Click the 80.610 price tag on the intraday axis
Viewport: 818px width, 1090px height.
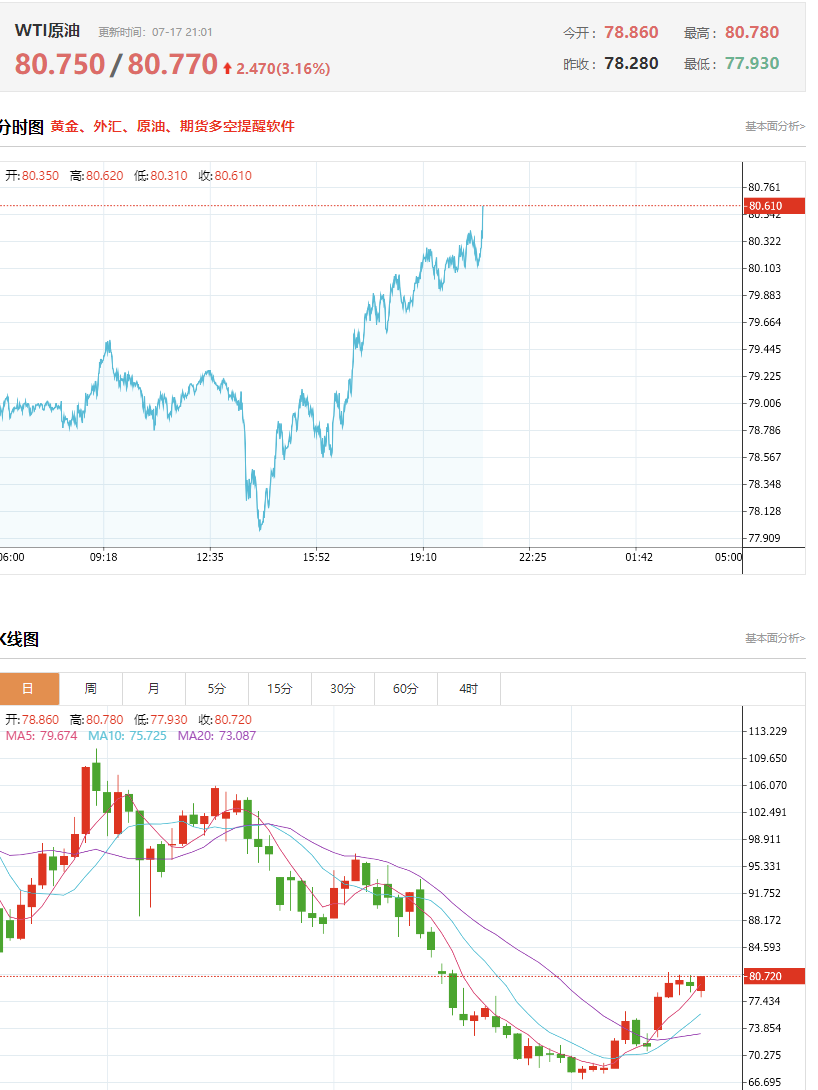pyautogui.click(x=774, y=206)
